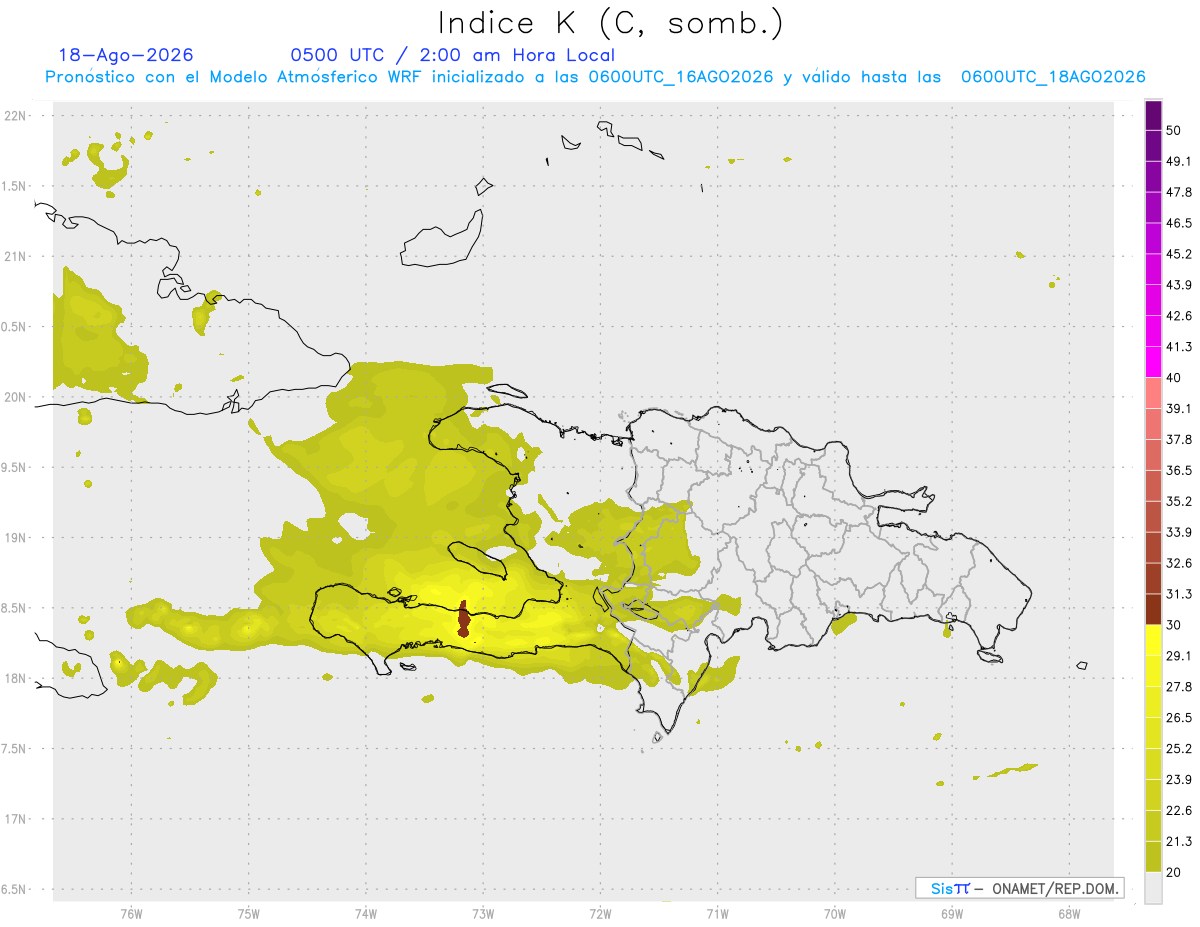The height and width of the screenshot is (927, 1200).
Task: Click the "27.8" color scale value
Action: (x=1179, y=687)
